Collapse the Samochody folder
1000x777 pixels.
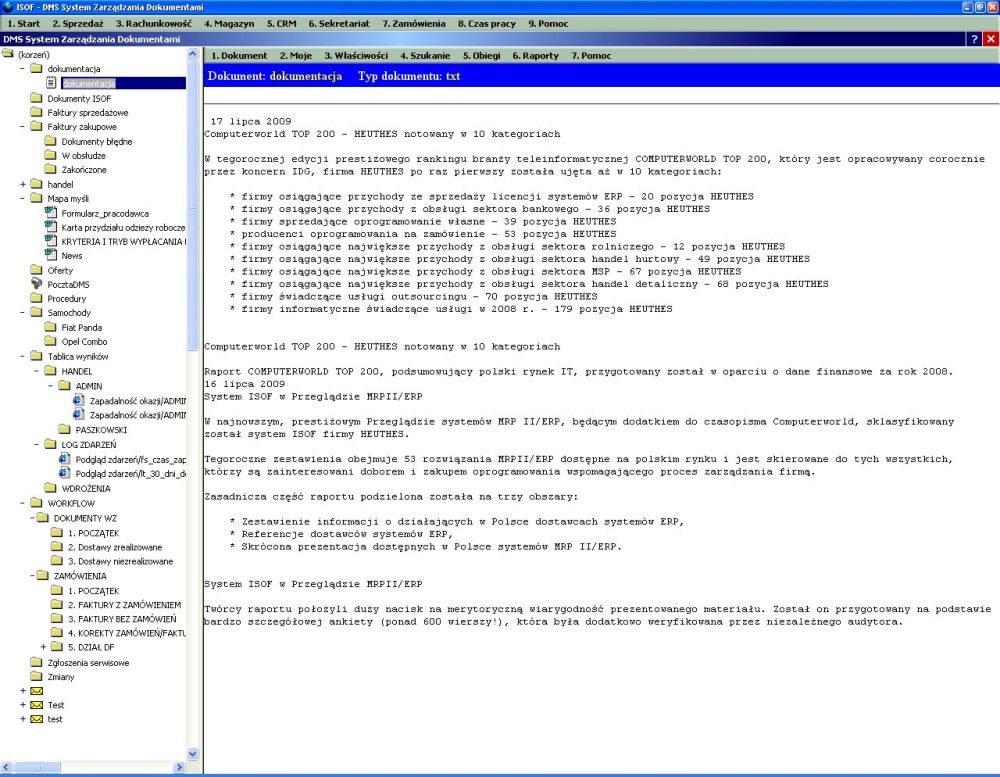(x=23, y=313)
